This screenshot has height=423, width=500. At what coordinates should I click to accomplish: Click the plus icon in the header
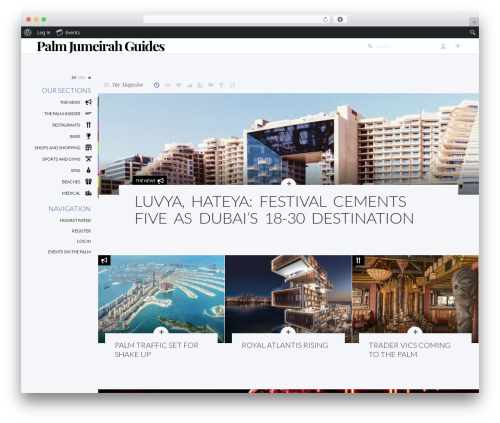pyautogui.click(x=458, y=46)
